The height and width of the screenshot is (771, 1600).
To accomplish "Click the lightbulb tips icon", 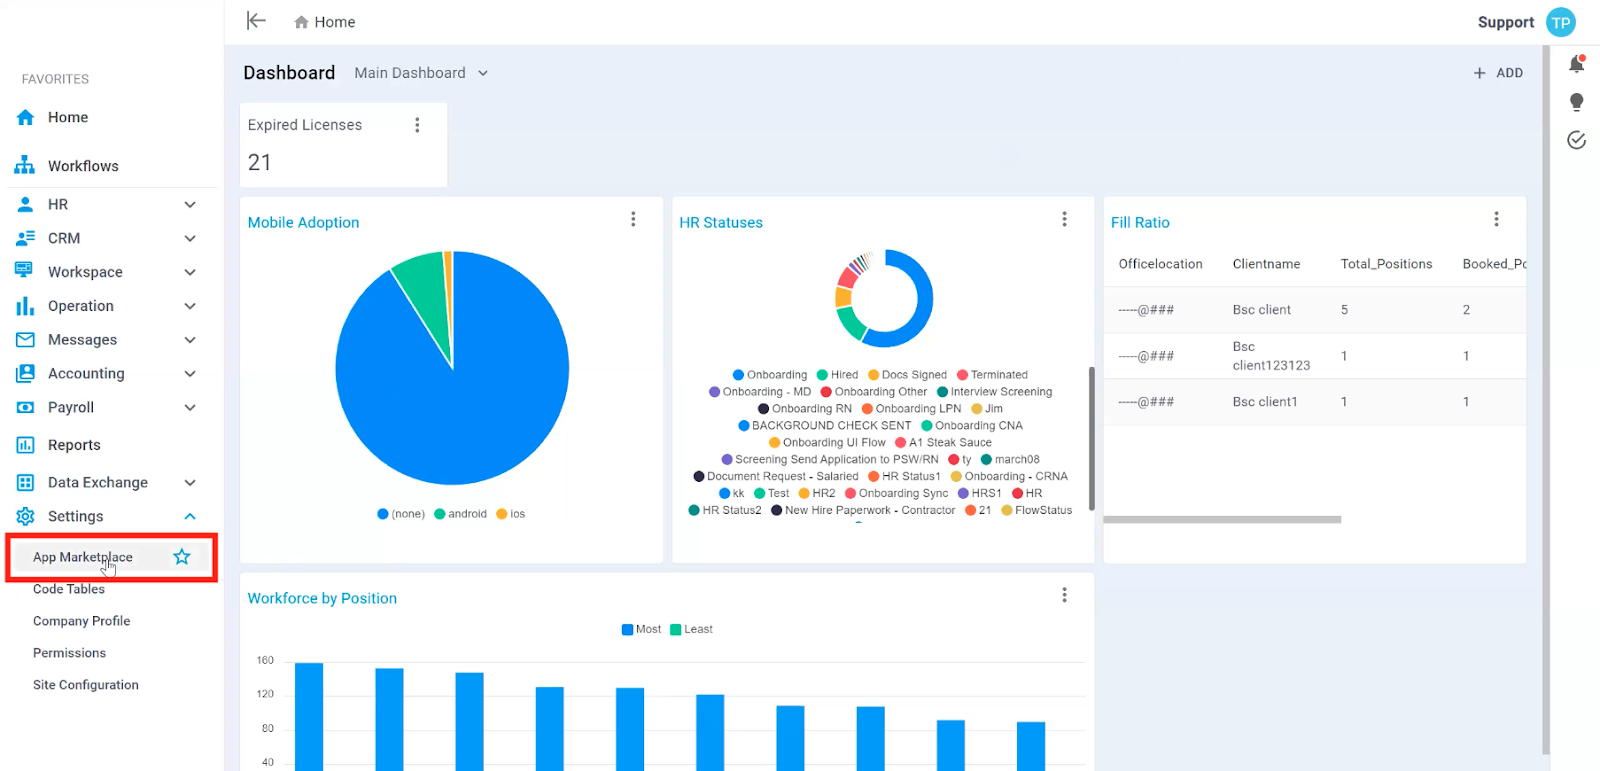I will pyautogui.click(x=1577, y=102).
